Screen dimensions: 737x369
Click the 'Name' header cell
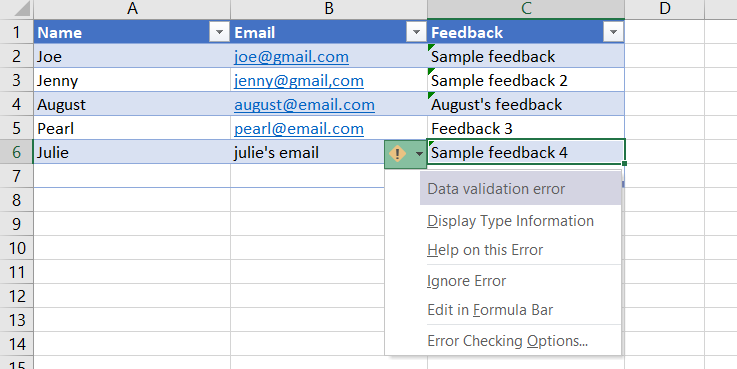click(132, 32)
